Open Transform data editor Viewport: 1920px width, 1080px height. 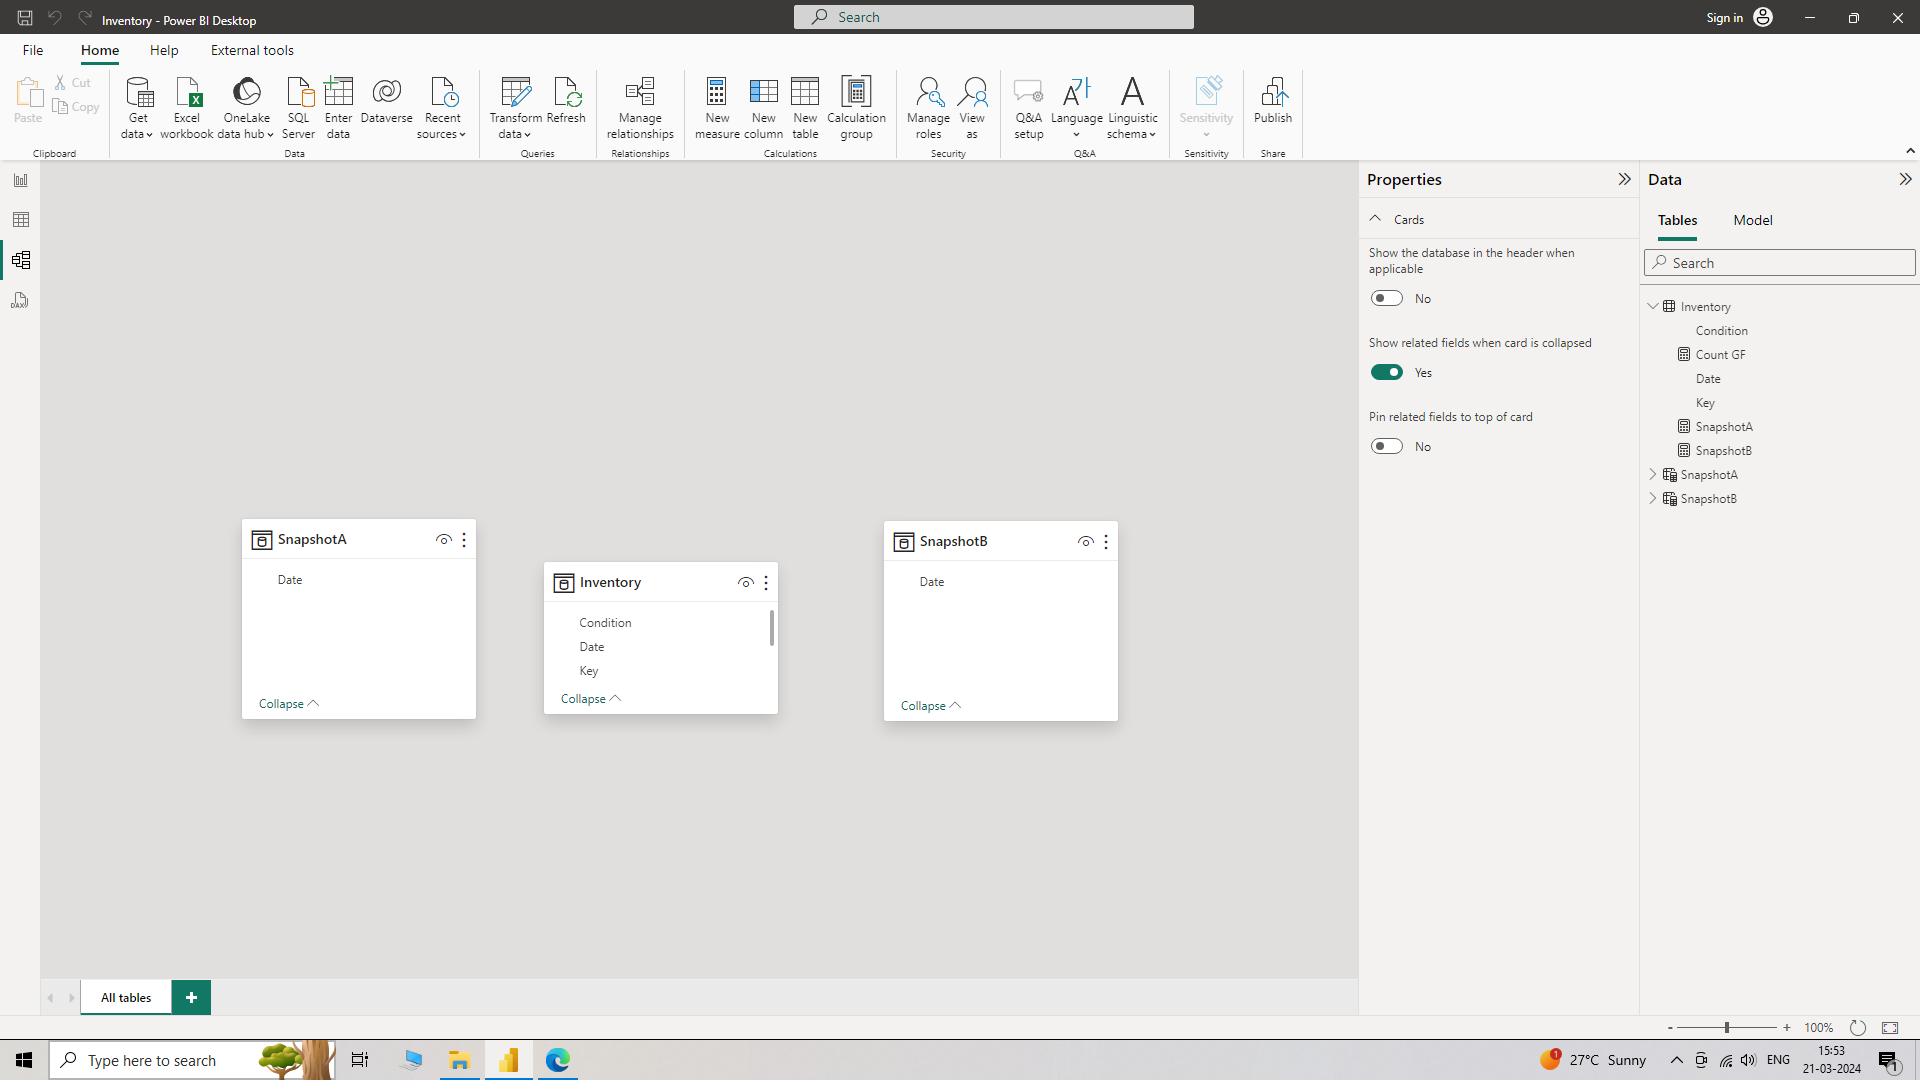pos(515,108)
